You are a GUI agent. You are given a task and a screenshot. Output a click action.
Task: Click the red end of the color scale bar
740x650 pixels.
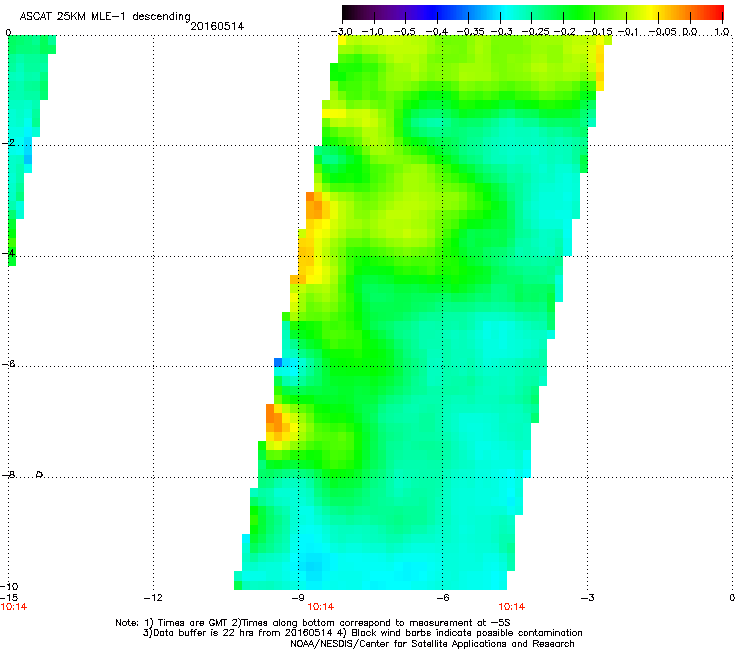tap(715, 13)
